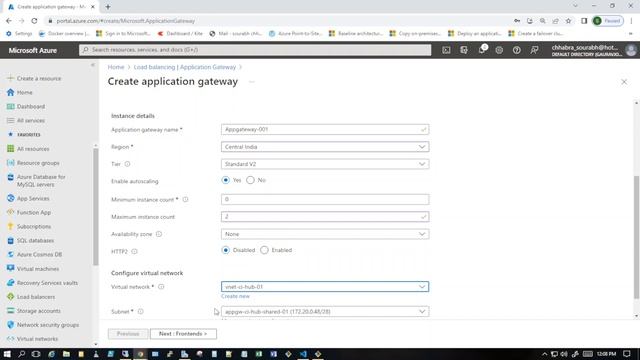The height and width of the screenshot is (360, 640).
Task: Open the Subnet dropdown
Action: [325, 311]
